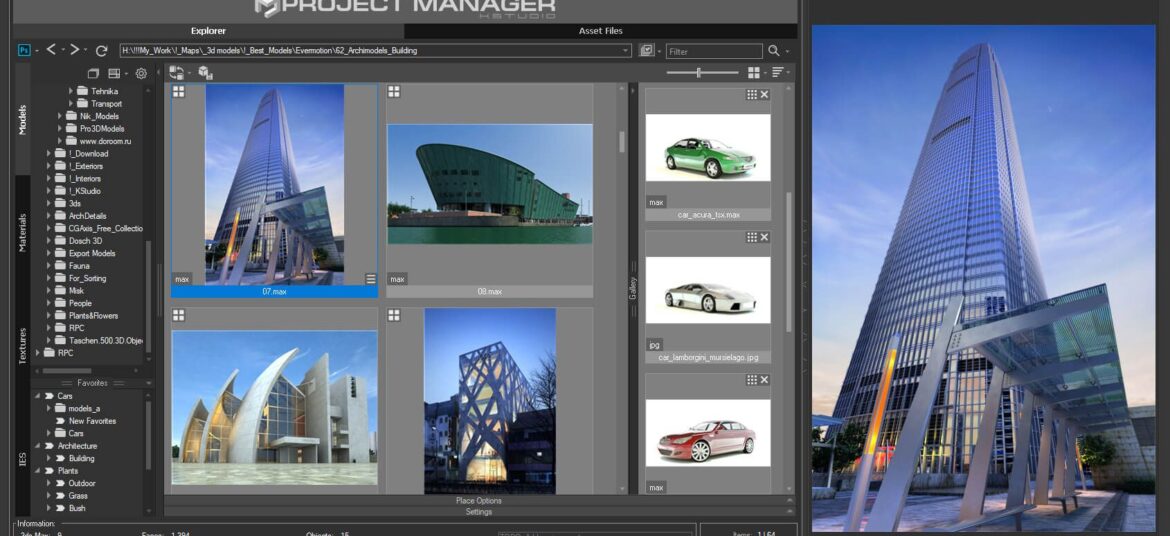
Task: Expand the Nik_Models folder
Action: tap(60, 116)
